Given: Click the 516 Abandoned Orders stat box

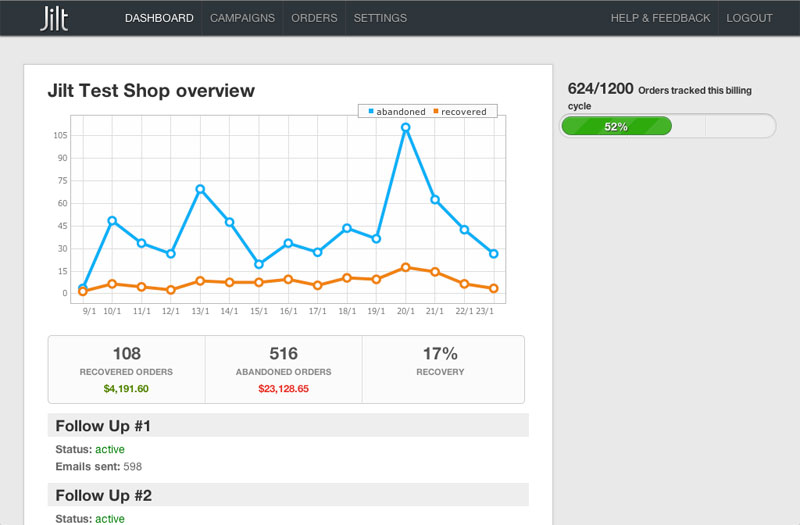Looking at the screenshot, I should [284, 369].
